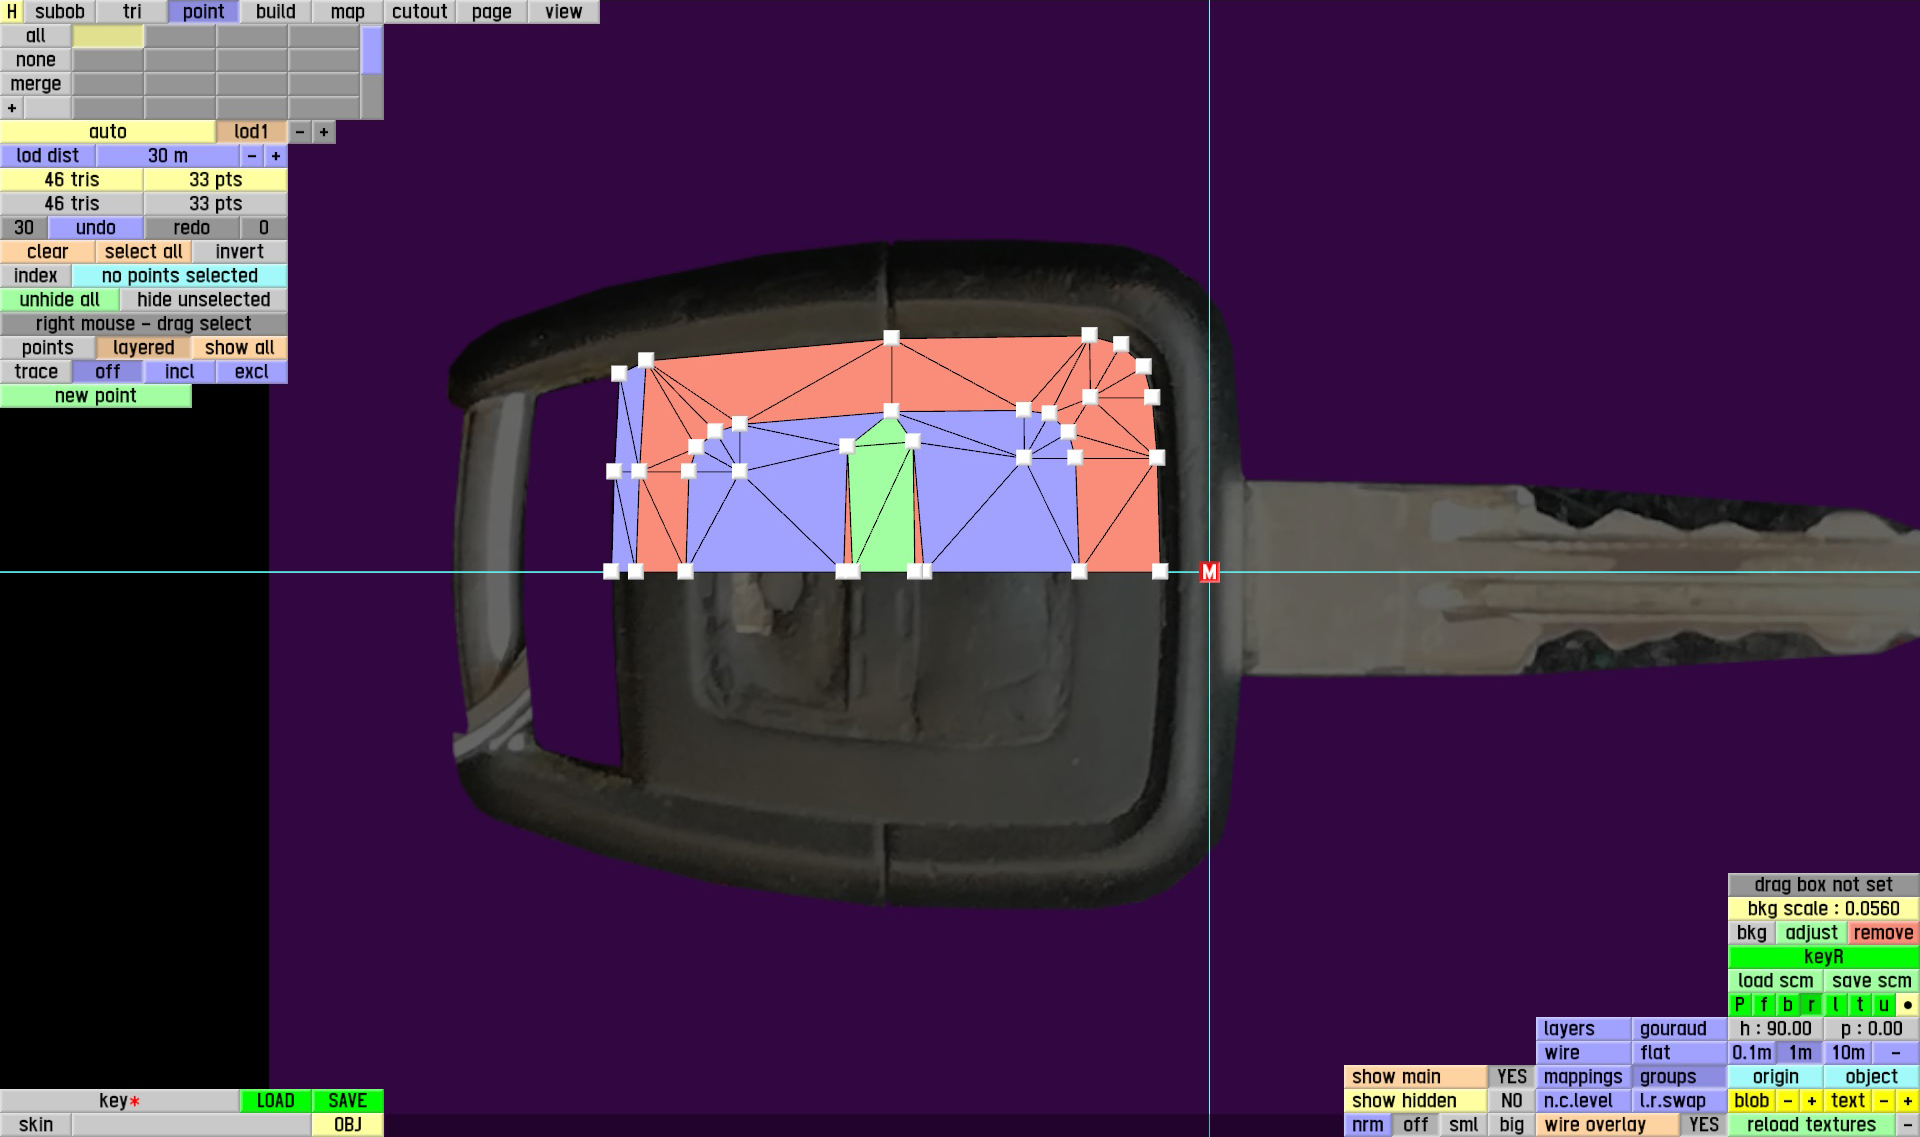Toggle show main YES setting

point(1511,1077)
